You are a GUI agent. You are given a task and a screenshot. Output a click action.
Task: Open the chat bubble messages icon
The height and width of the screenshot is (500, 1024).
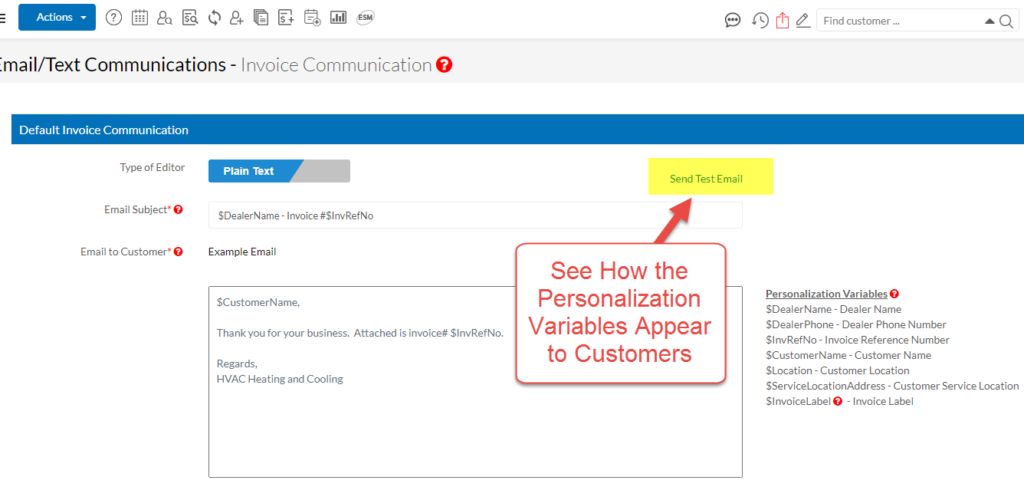coord(733,21)
